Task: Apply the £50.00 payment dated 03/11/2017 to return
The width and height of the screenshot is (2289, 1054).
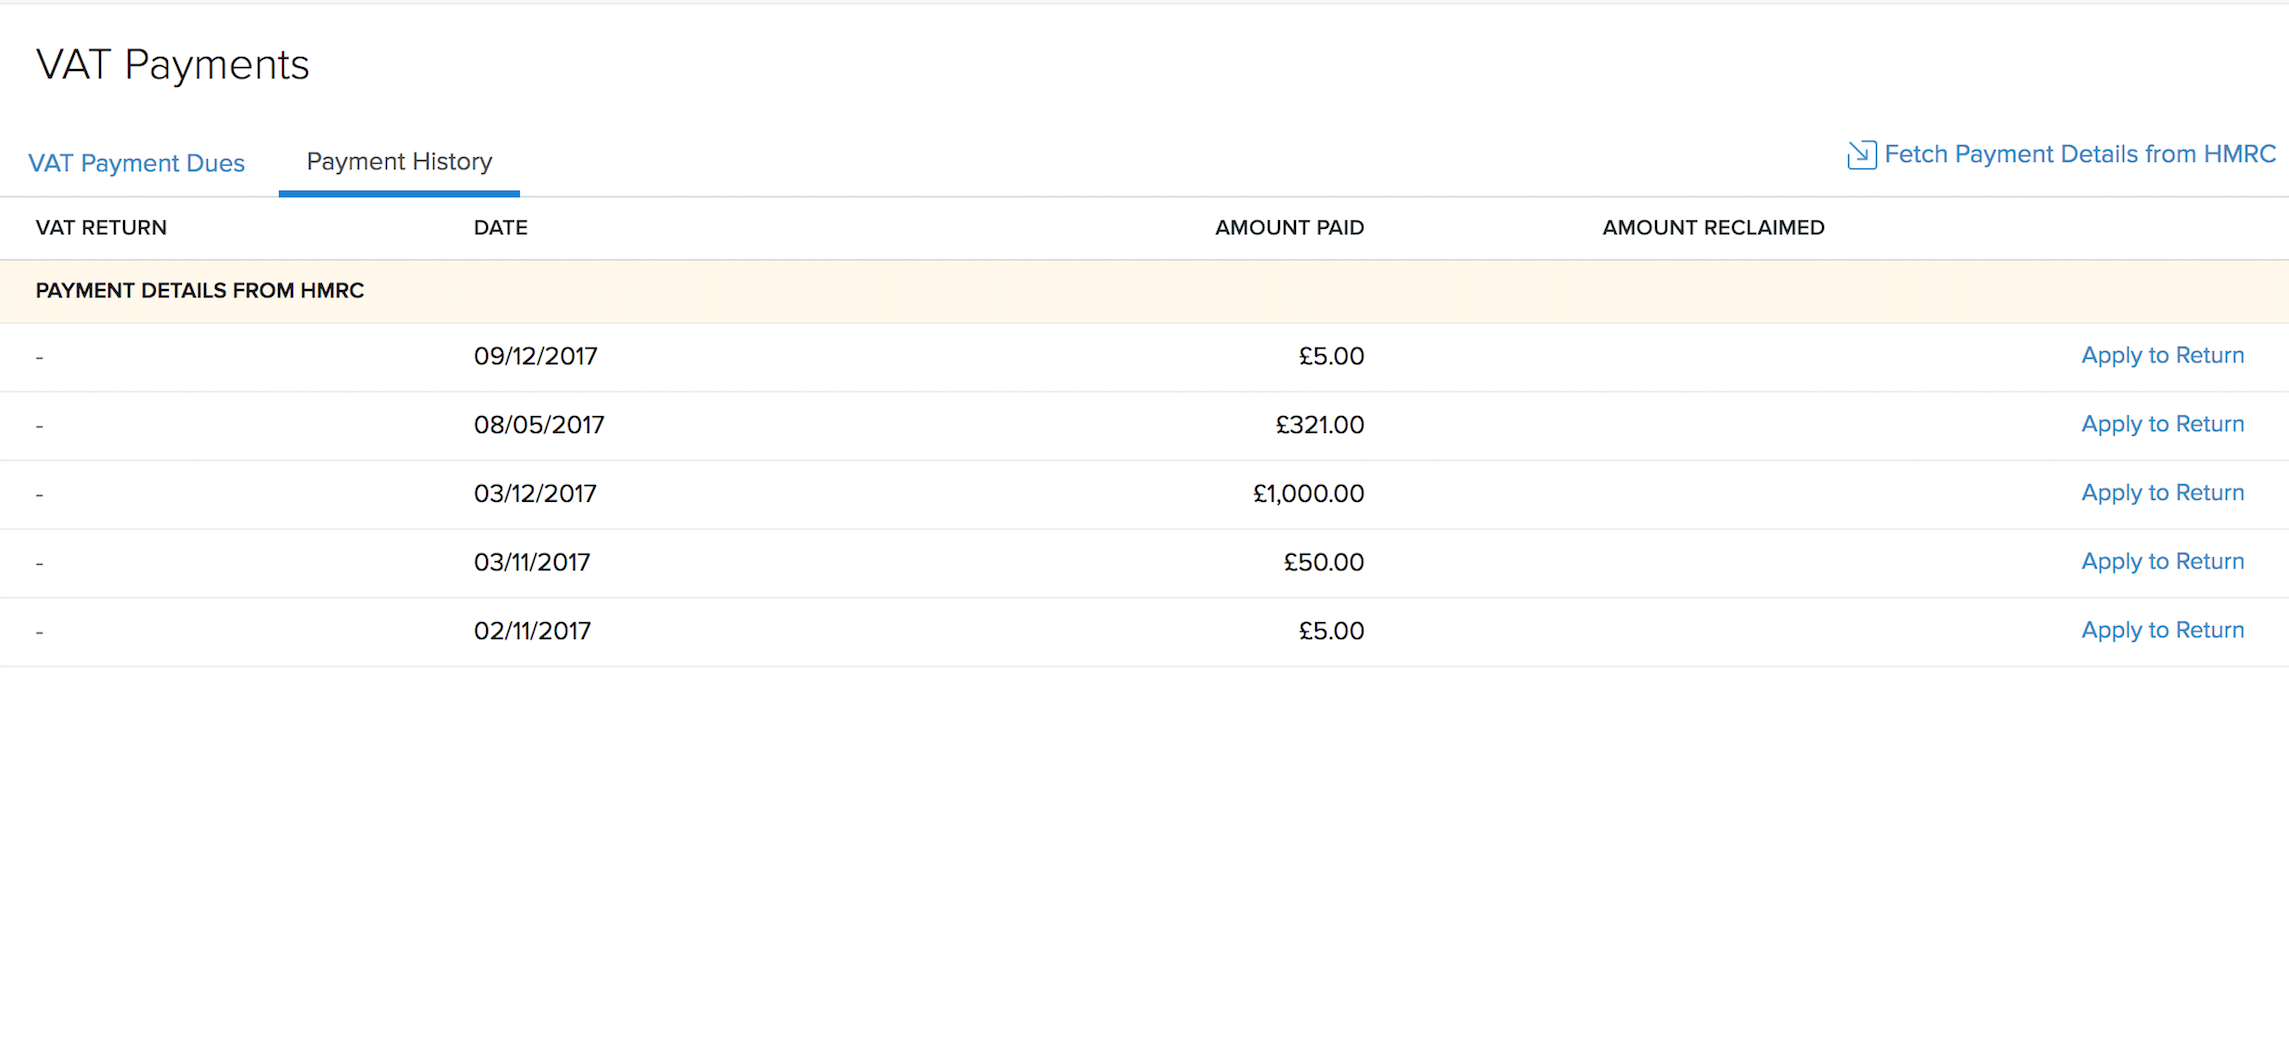Action: (2162, 561)
